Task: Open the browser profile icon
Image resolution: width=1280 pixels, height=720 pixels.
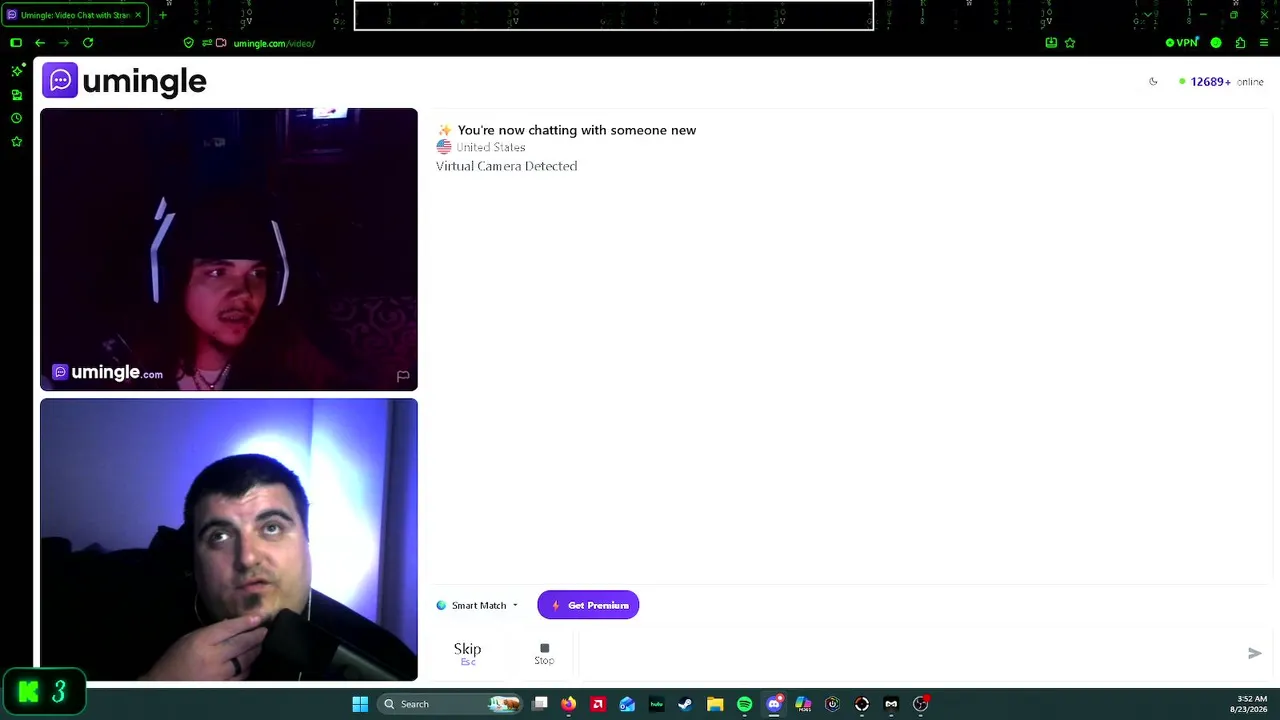Action: tap(1216, 43)
